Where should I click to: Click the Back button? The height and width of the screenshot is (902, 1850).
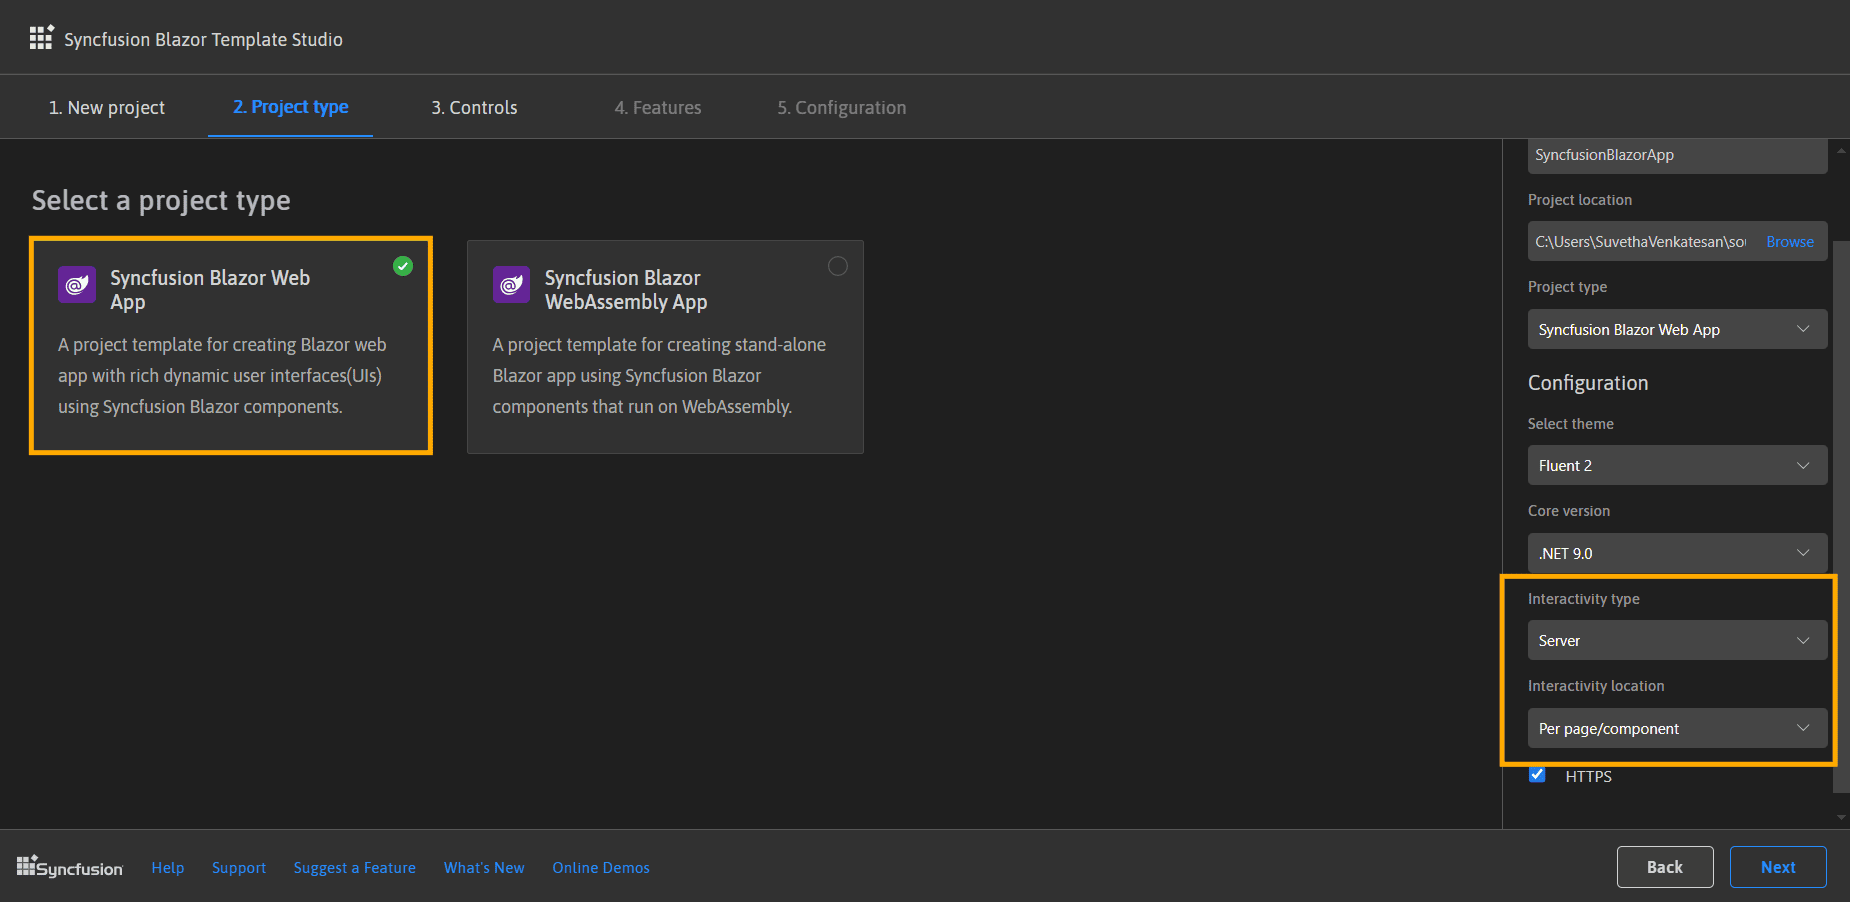pyautogui.click(x=1664, y=866)
